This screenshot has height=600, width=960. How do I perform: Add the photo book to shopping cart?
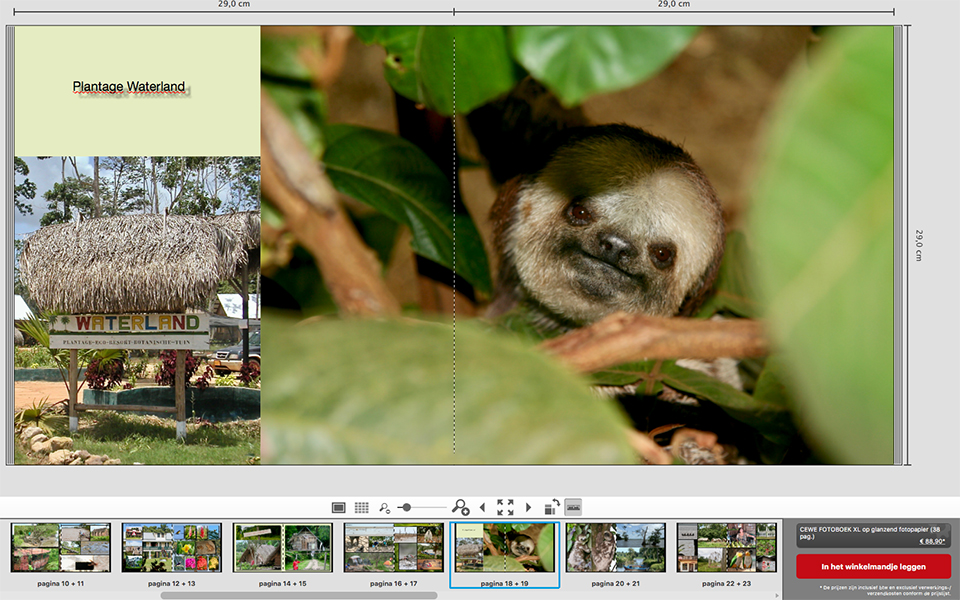coord(874,567)
